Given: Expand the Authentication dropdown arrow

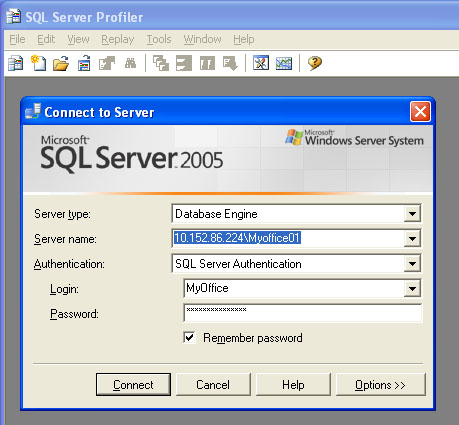Looking at the screenshot, I should 412,264.
